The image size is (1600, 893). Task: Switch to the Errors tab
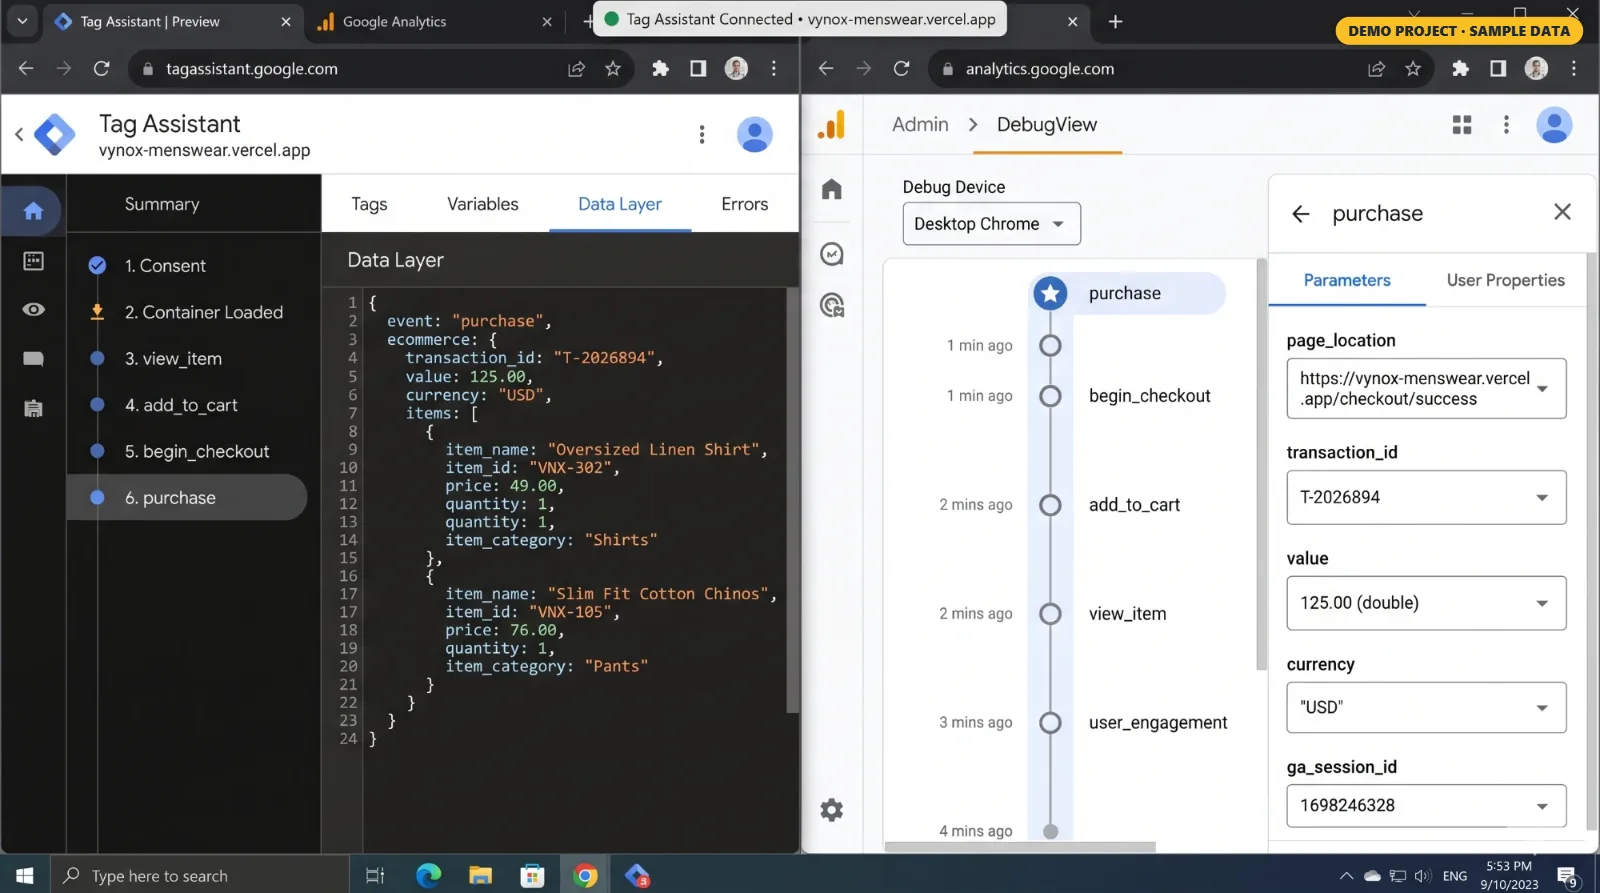point(744,204)
